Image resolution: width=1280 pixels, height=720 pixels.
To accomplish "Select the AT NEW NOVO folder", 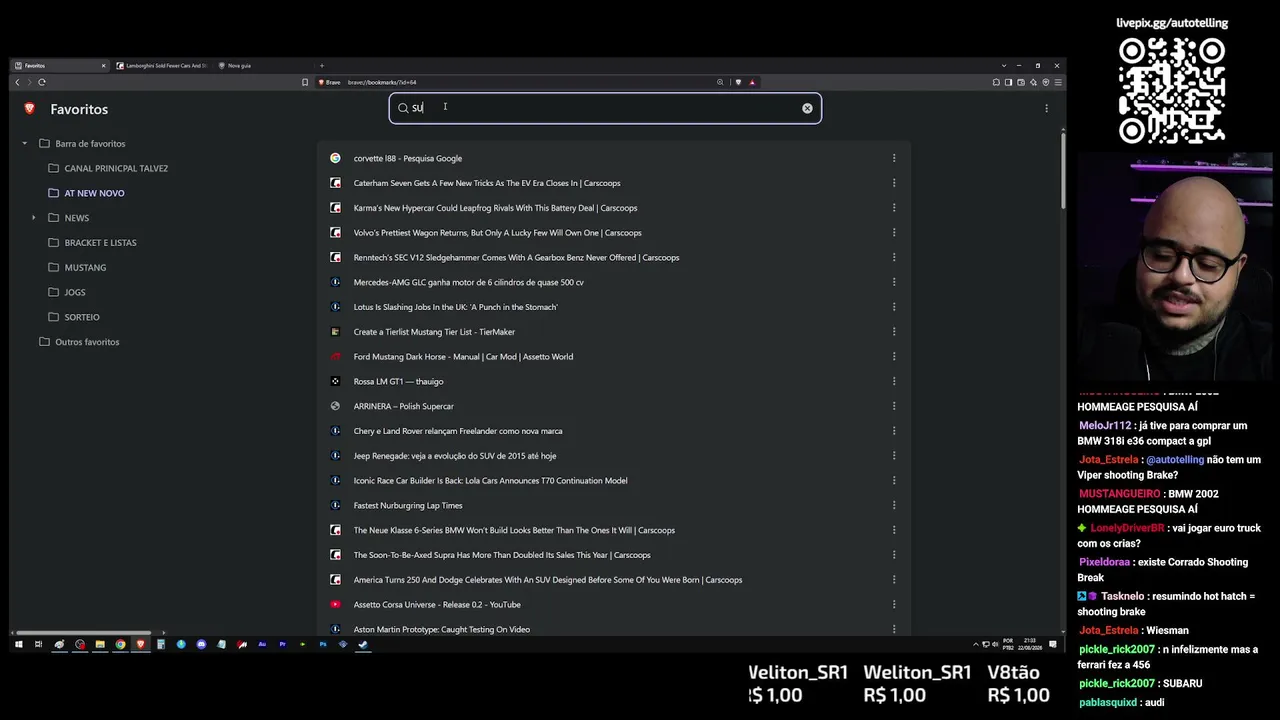I will [94, 193].
